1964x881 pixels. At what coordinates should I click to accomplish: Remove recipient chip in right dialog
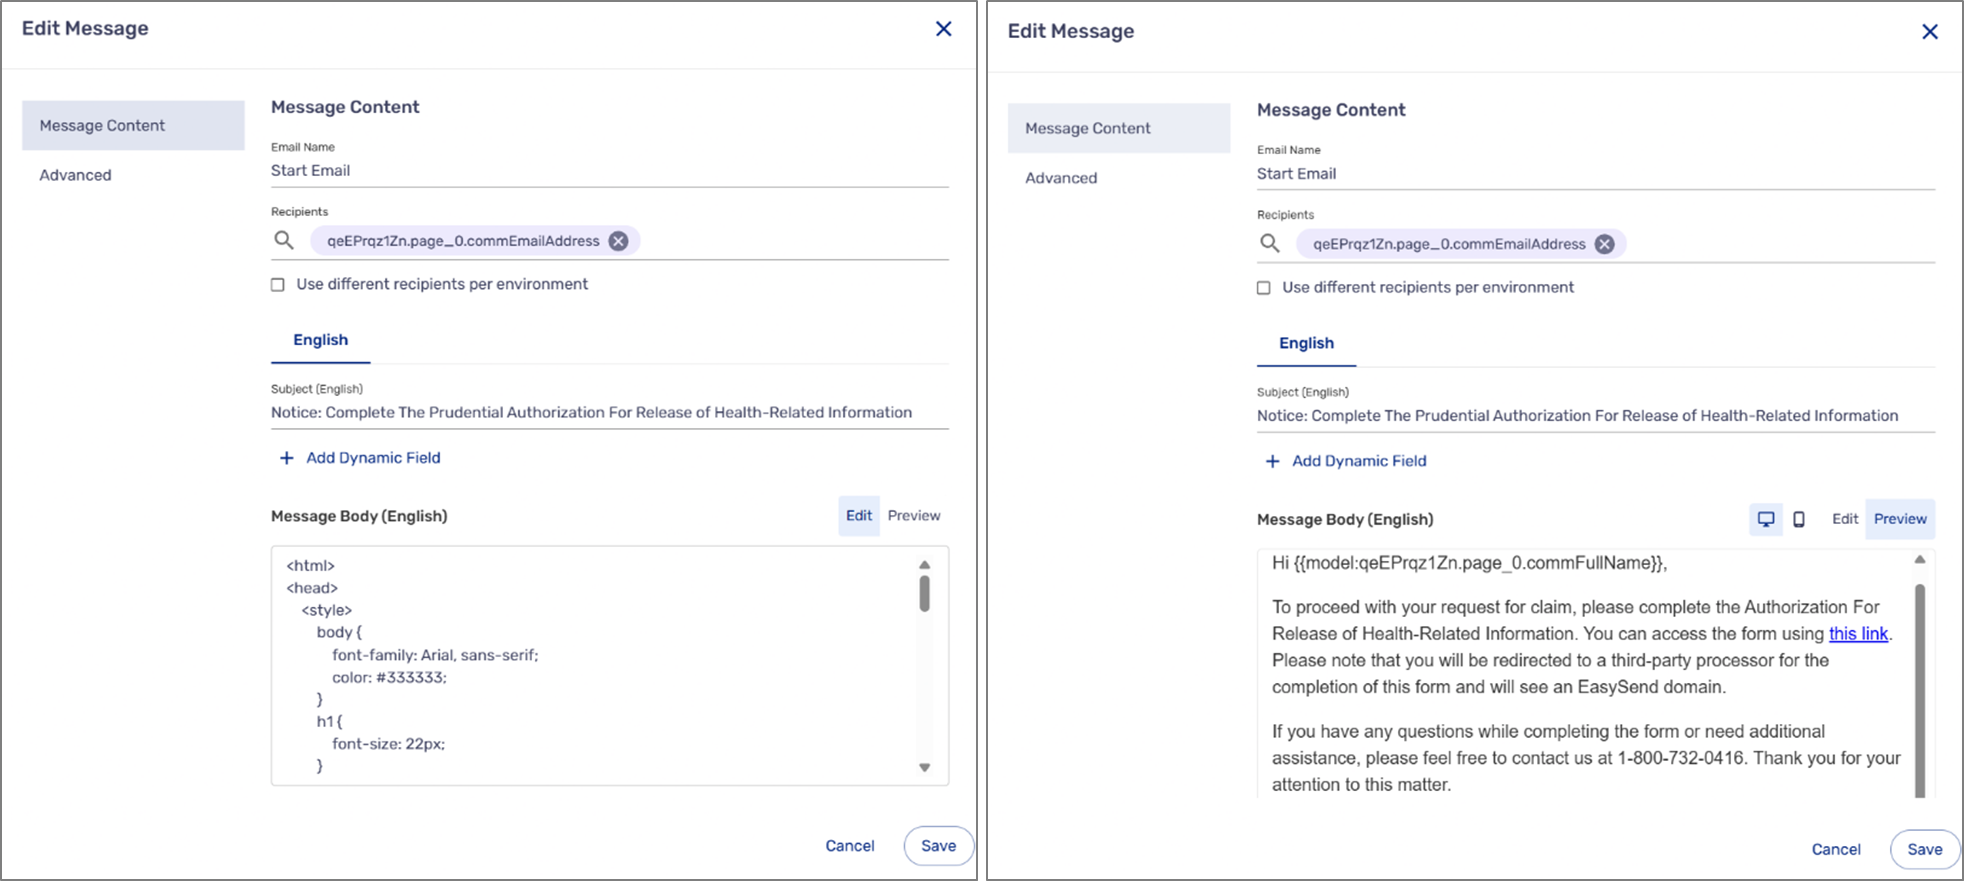(x=1605, y=244)
